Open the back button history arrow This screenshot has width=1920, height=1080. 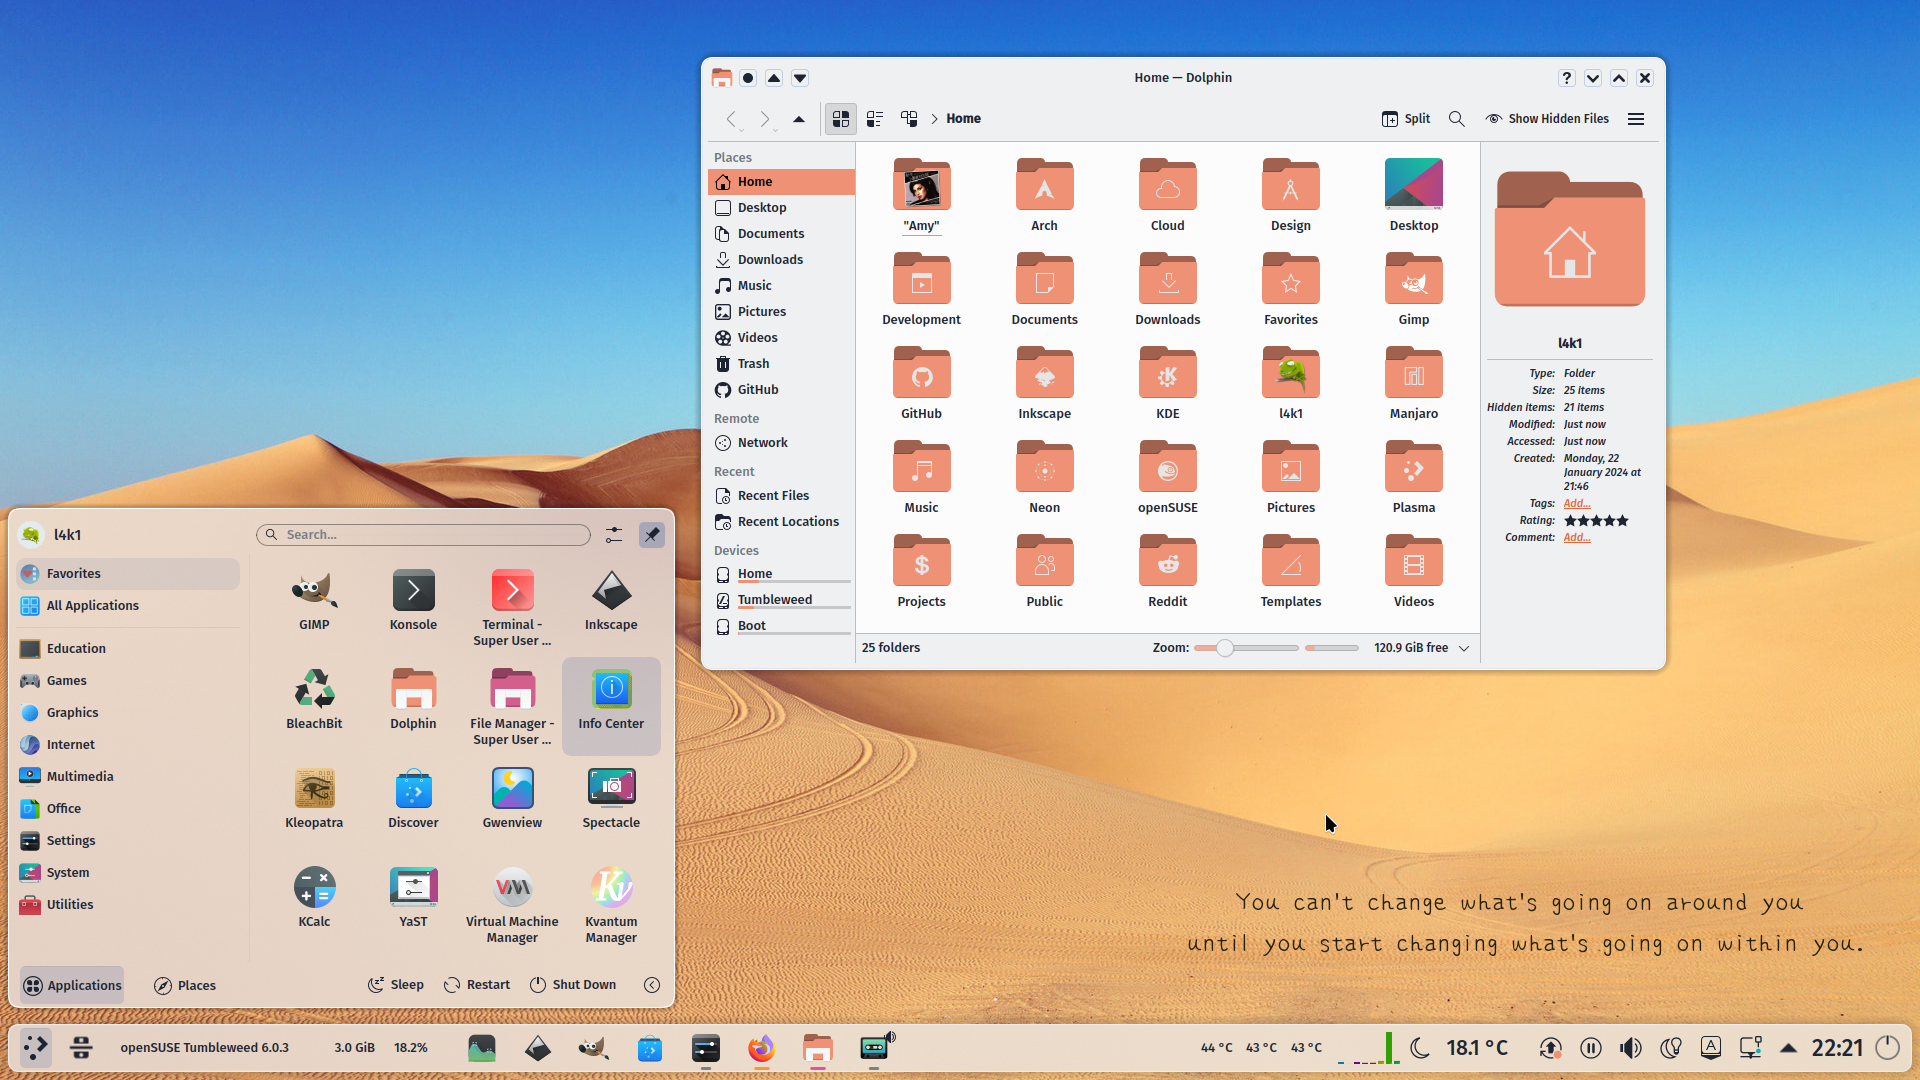click(740, 130)
